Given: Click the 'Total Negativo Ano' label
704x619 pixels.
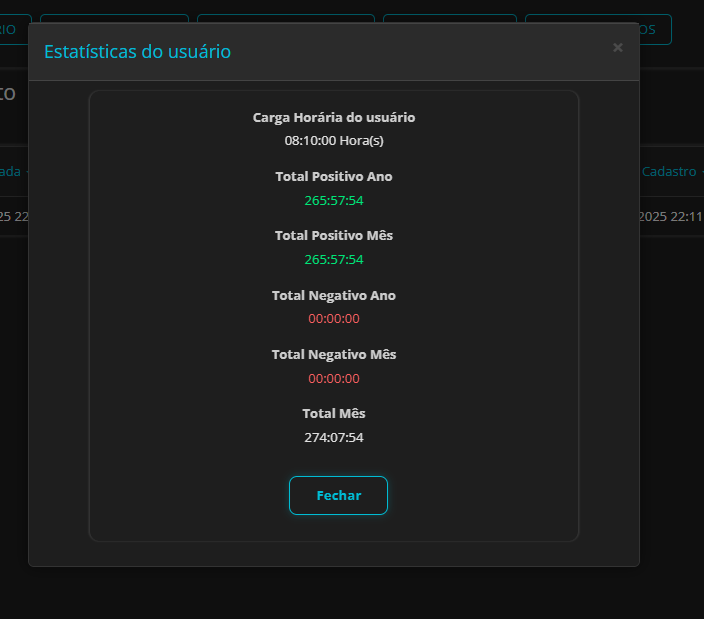Looking at the screenshot, I should click(333, 295).
